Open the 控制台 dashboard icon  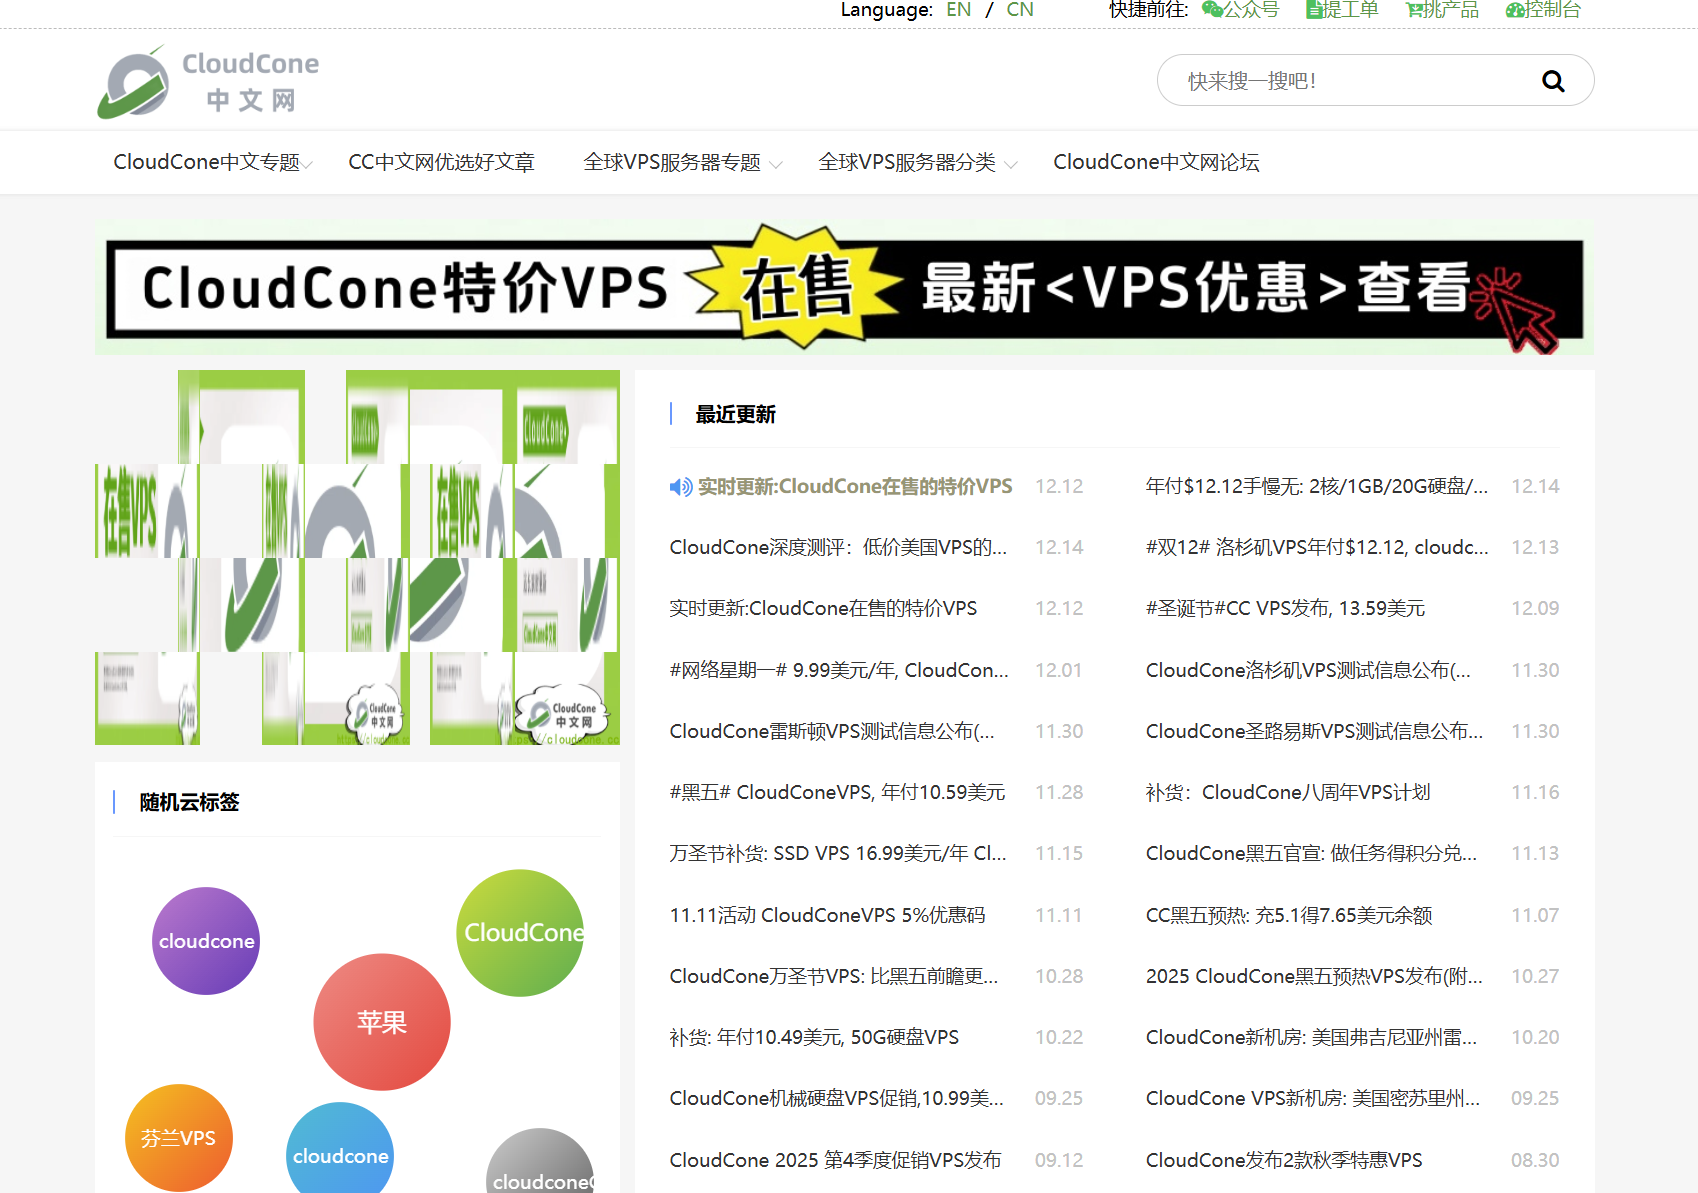tap(1515, 10)
